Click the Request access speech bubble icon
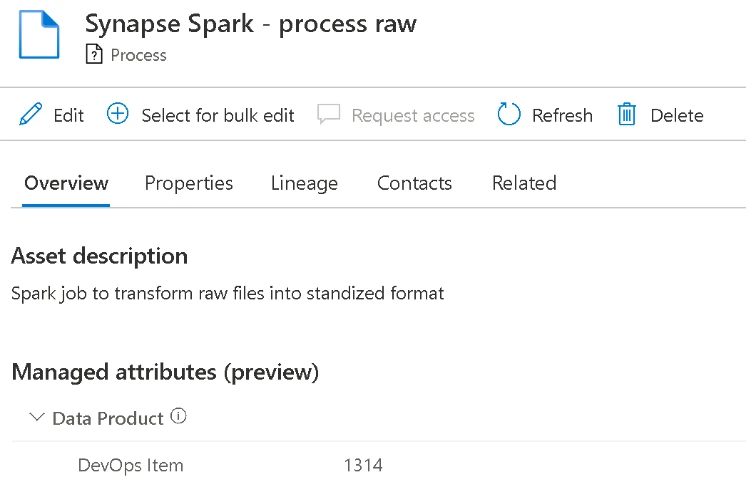This screenshot has height=482, width=755. pyautogui.click(x=329, y=115)
